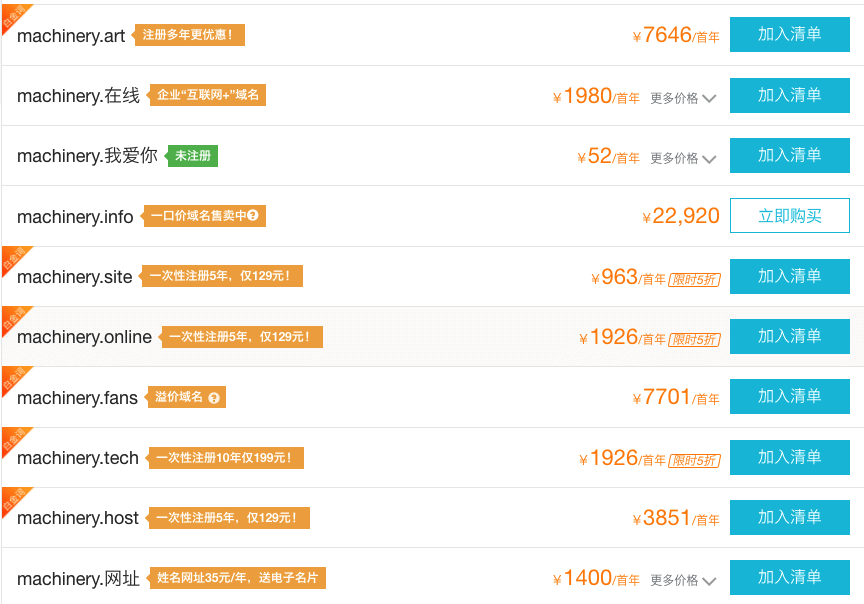Click the help icon on 溢价域名 badge
This screenshot has height=604, width=864.
(x=214, y=398)
